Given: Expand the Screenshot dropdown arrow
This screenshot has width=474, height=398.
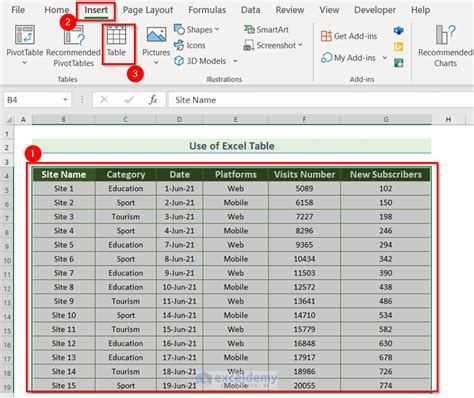Looking at the screenshot, I should tap(300, 45).
